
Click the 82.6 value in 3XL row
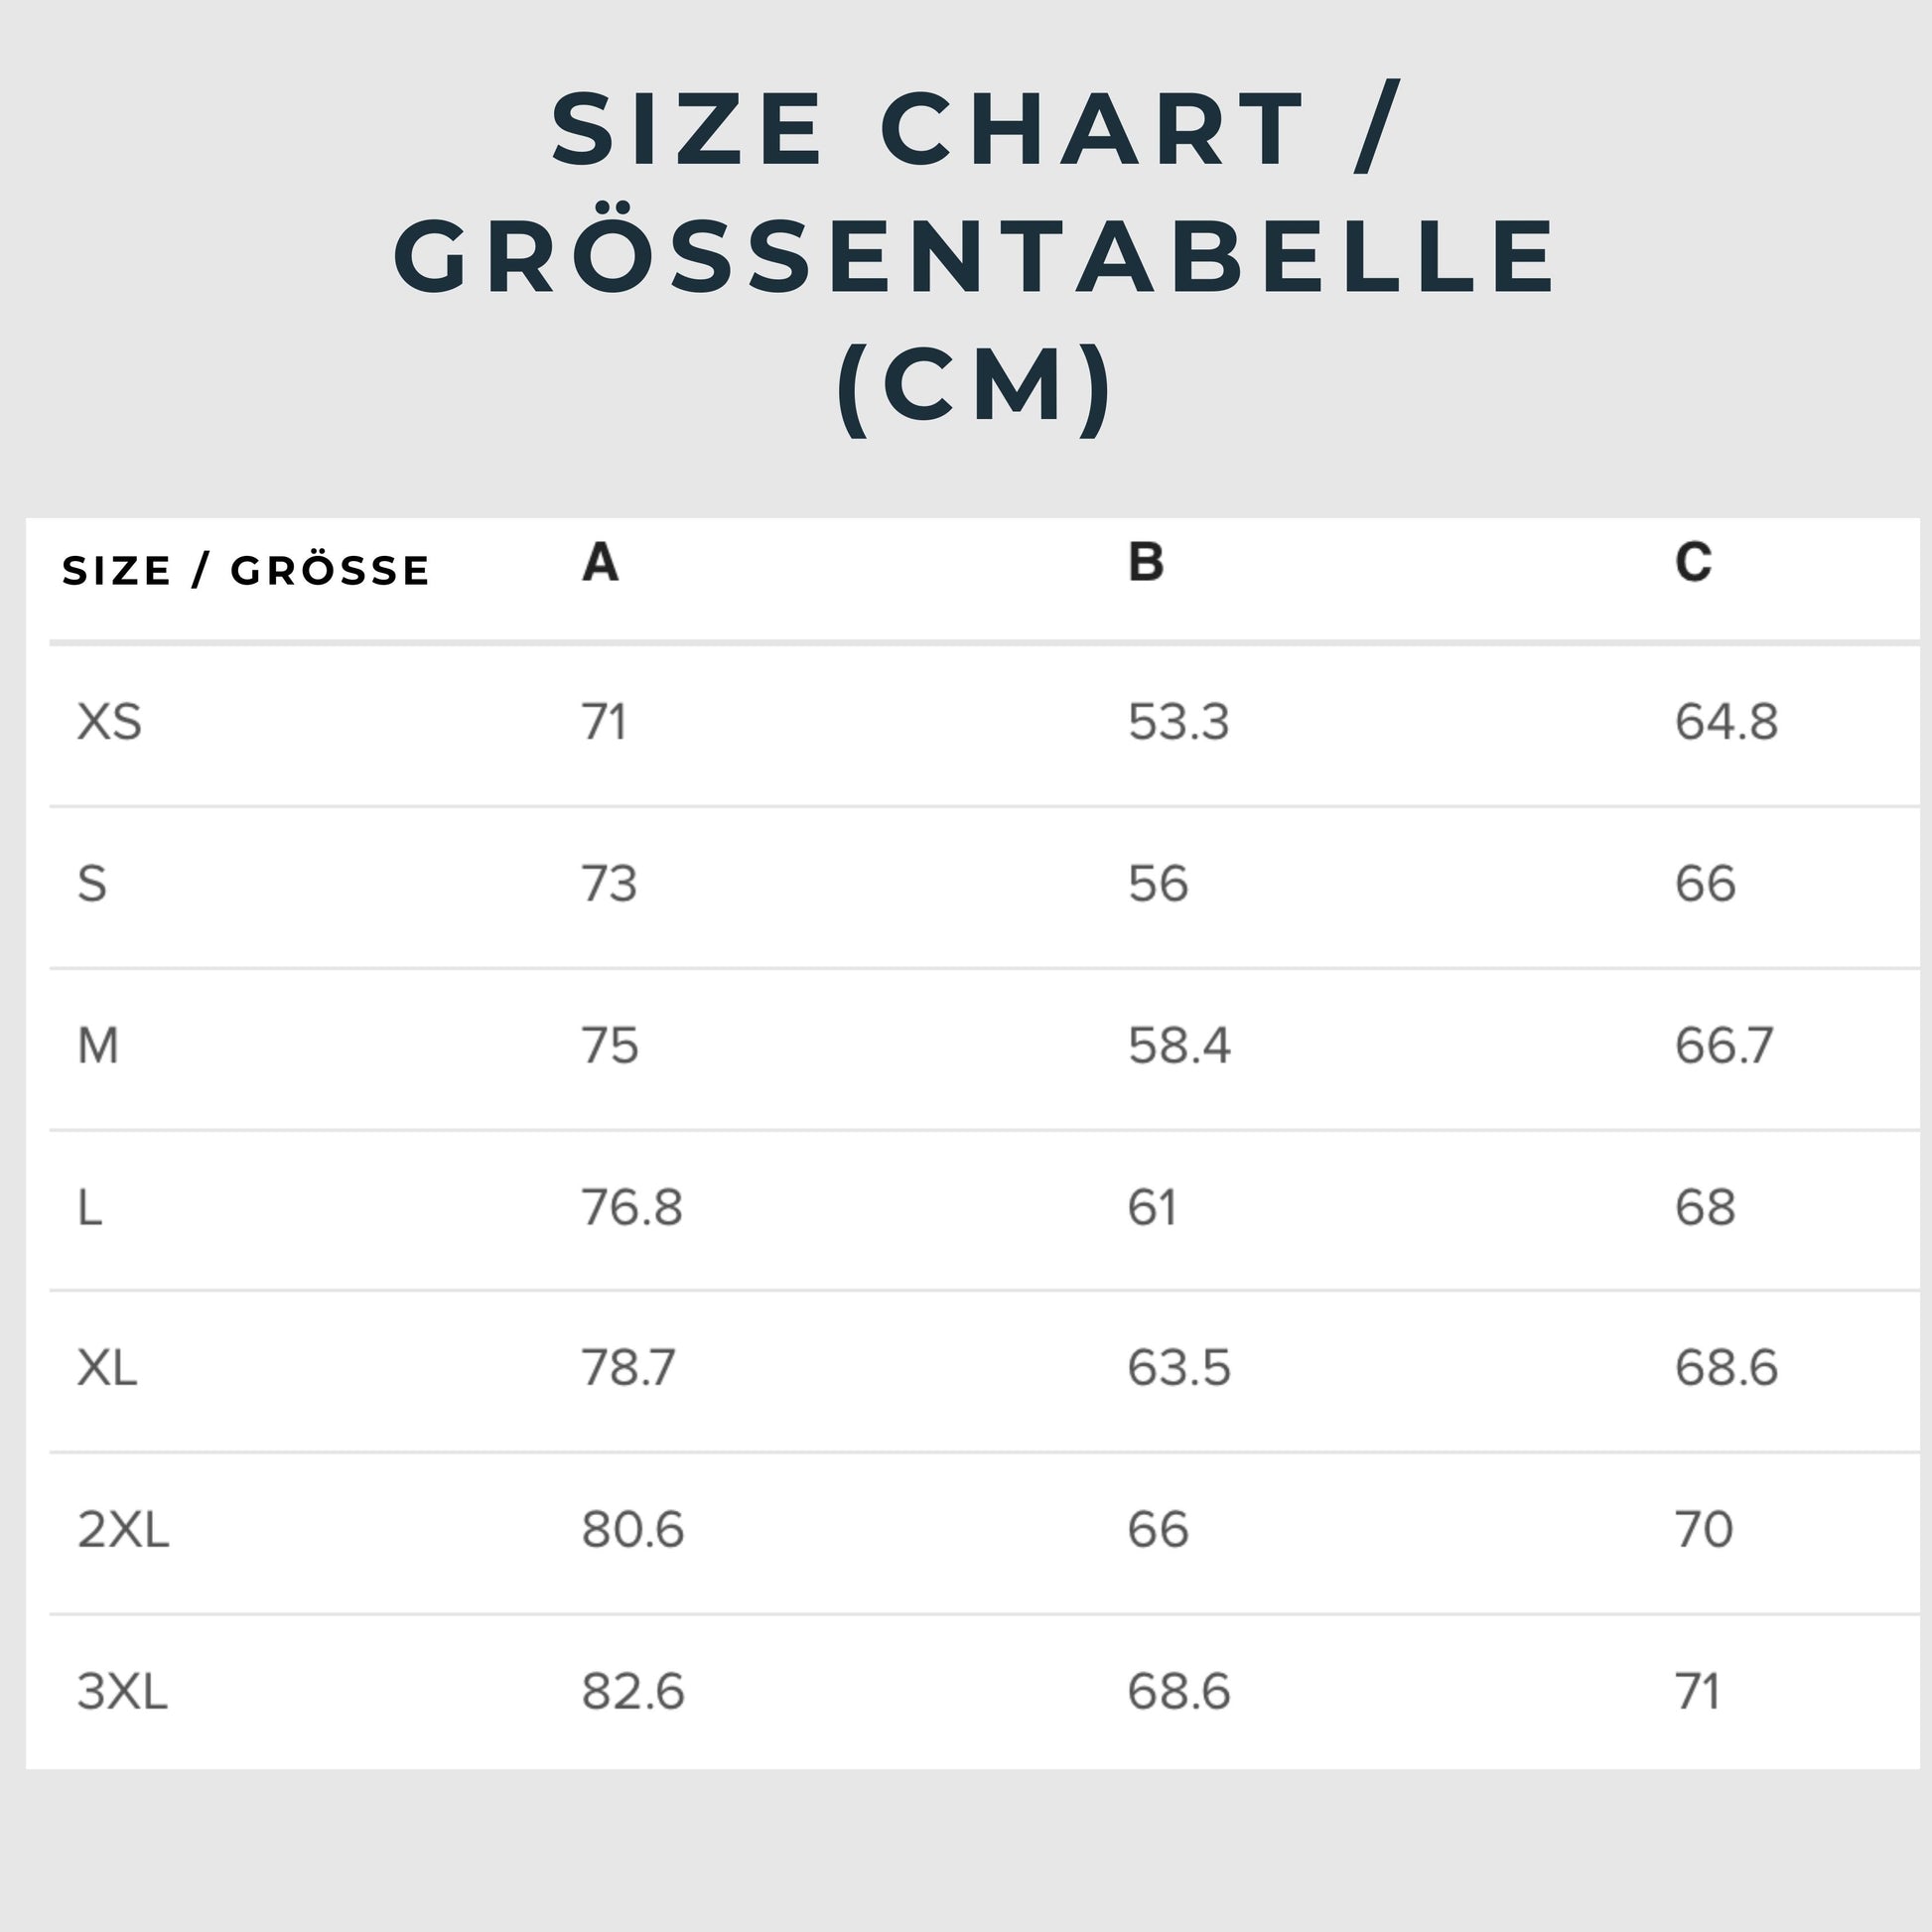coord(633,1692)
